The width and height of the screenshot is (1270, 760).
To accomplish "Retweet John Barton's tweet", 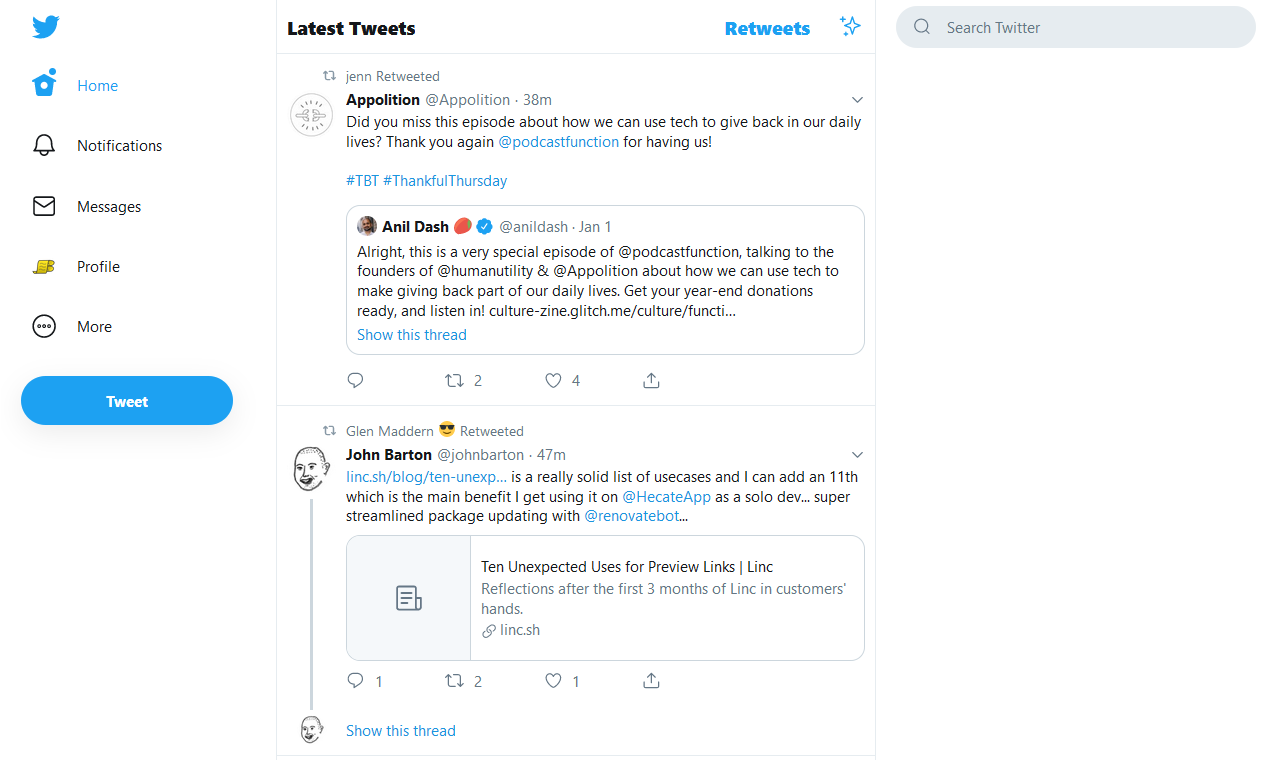I will [x=456, y=680].
